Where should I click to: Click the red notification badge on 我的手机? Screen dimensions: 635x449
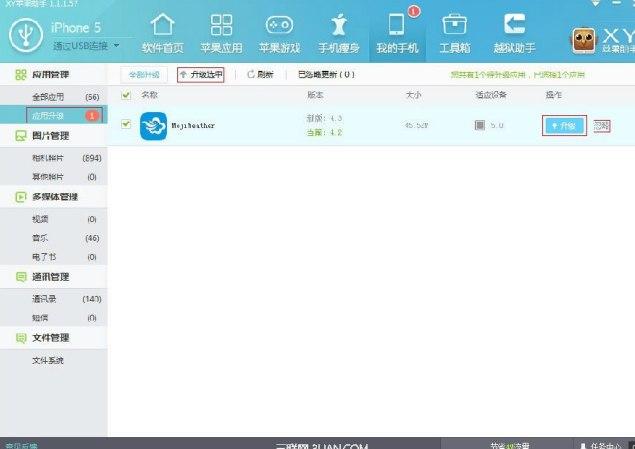[413, 11]
